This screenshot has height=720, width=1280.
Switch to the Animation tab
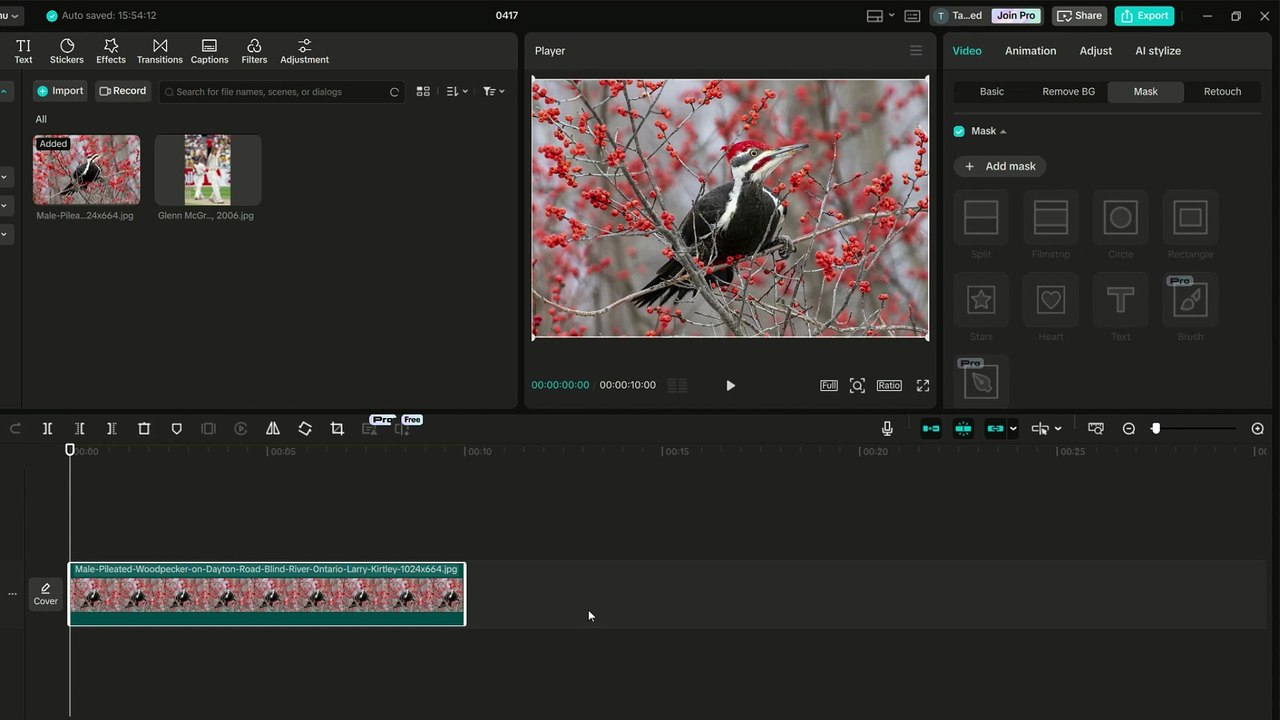click(x=1030, y=50)
